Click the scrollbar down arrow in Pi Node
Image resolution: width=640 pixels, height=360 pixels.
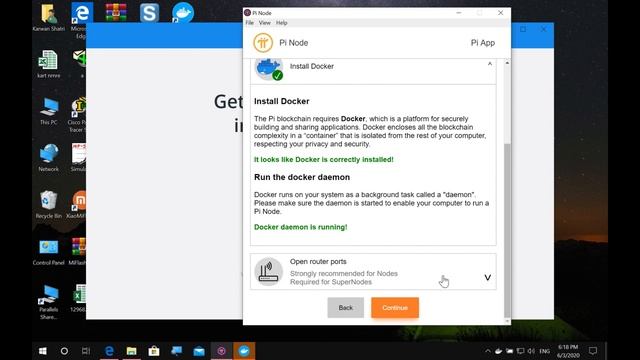click(507, 321)
